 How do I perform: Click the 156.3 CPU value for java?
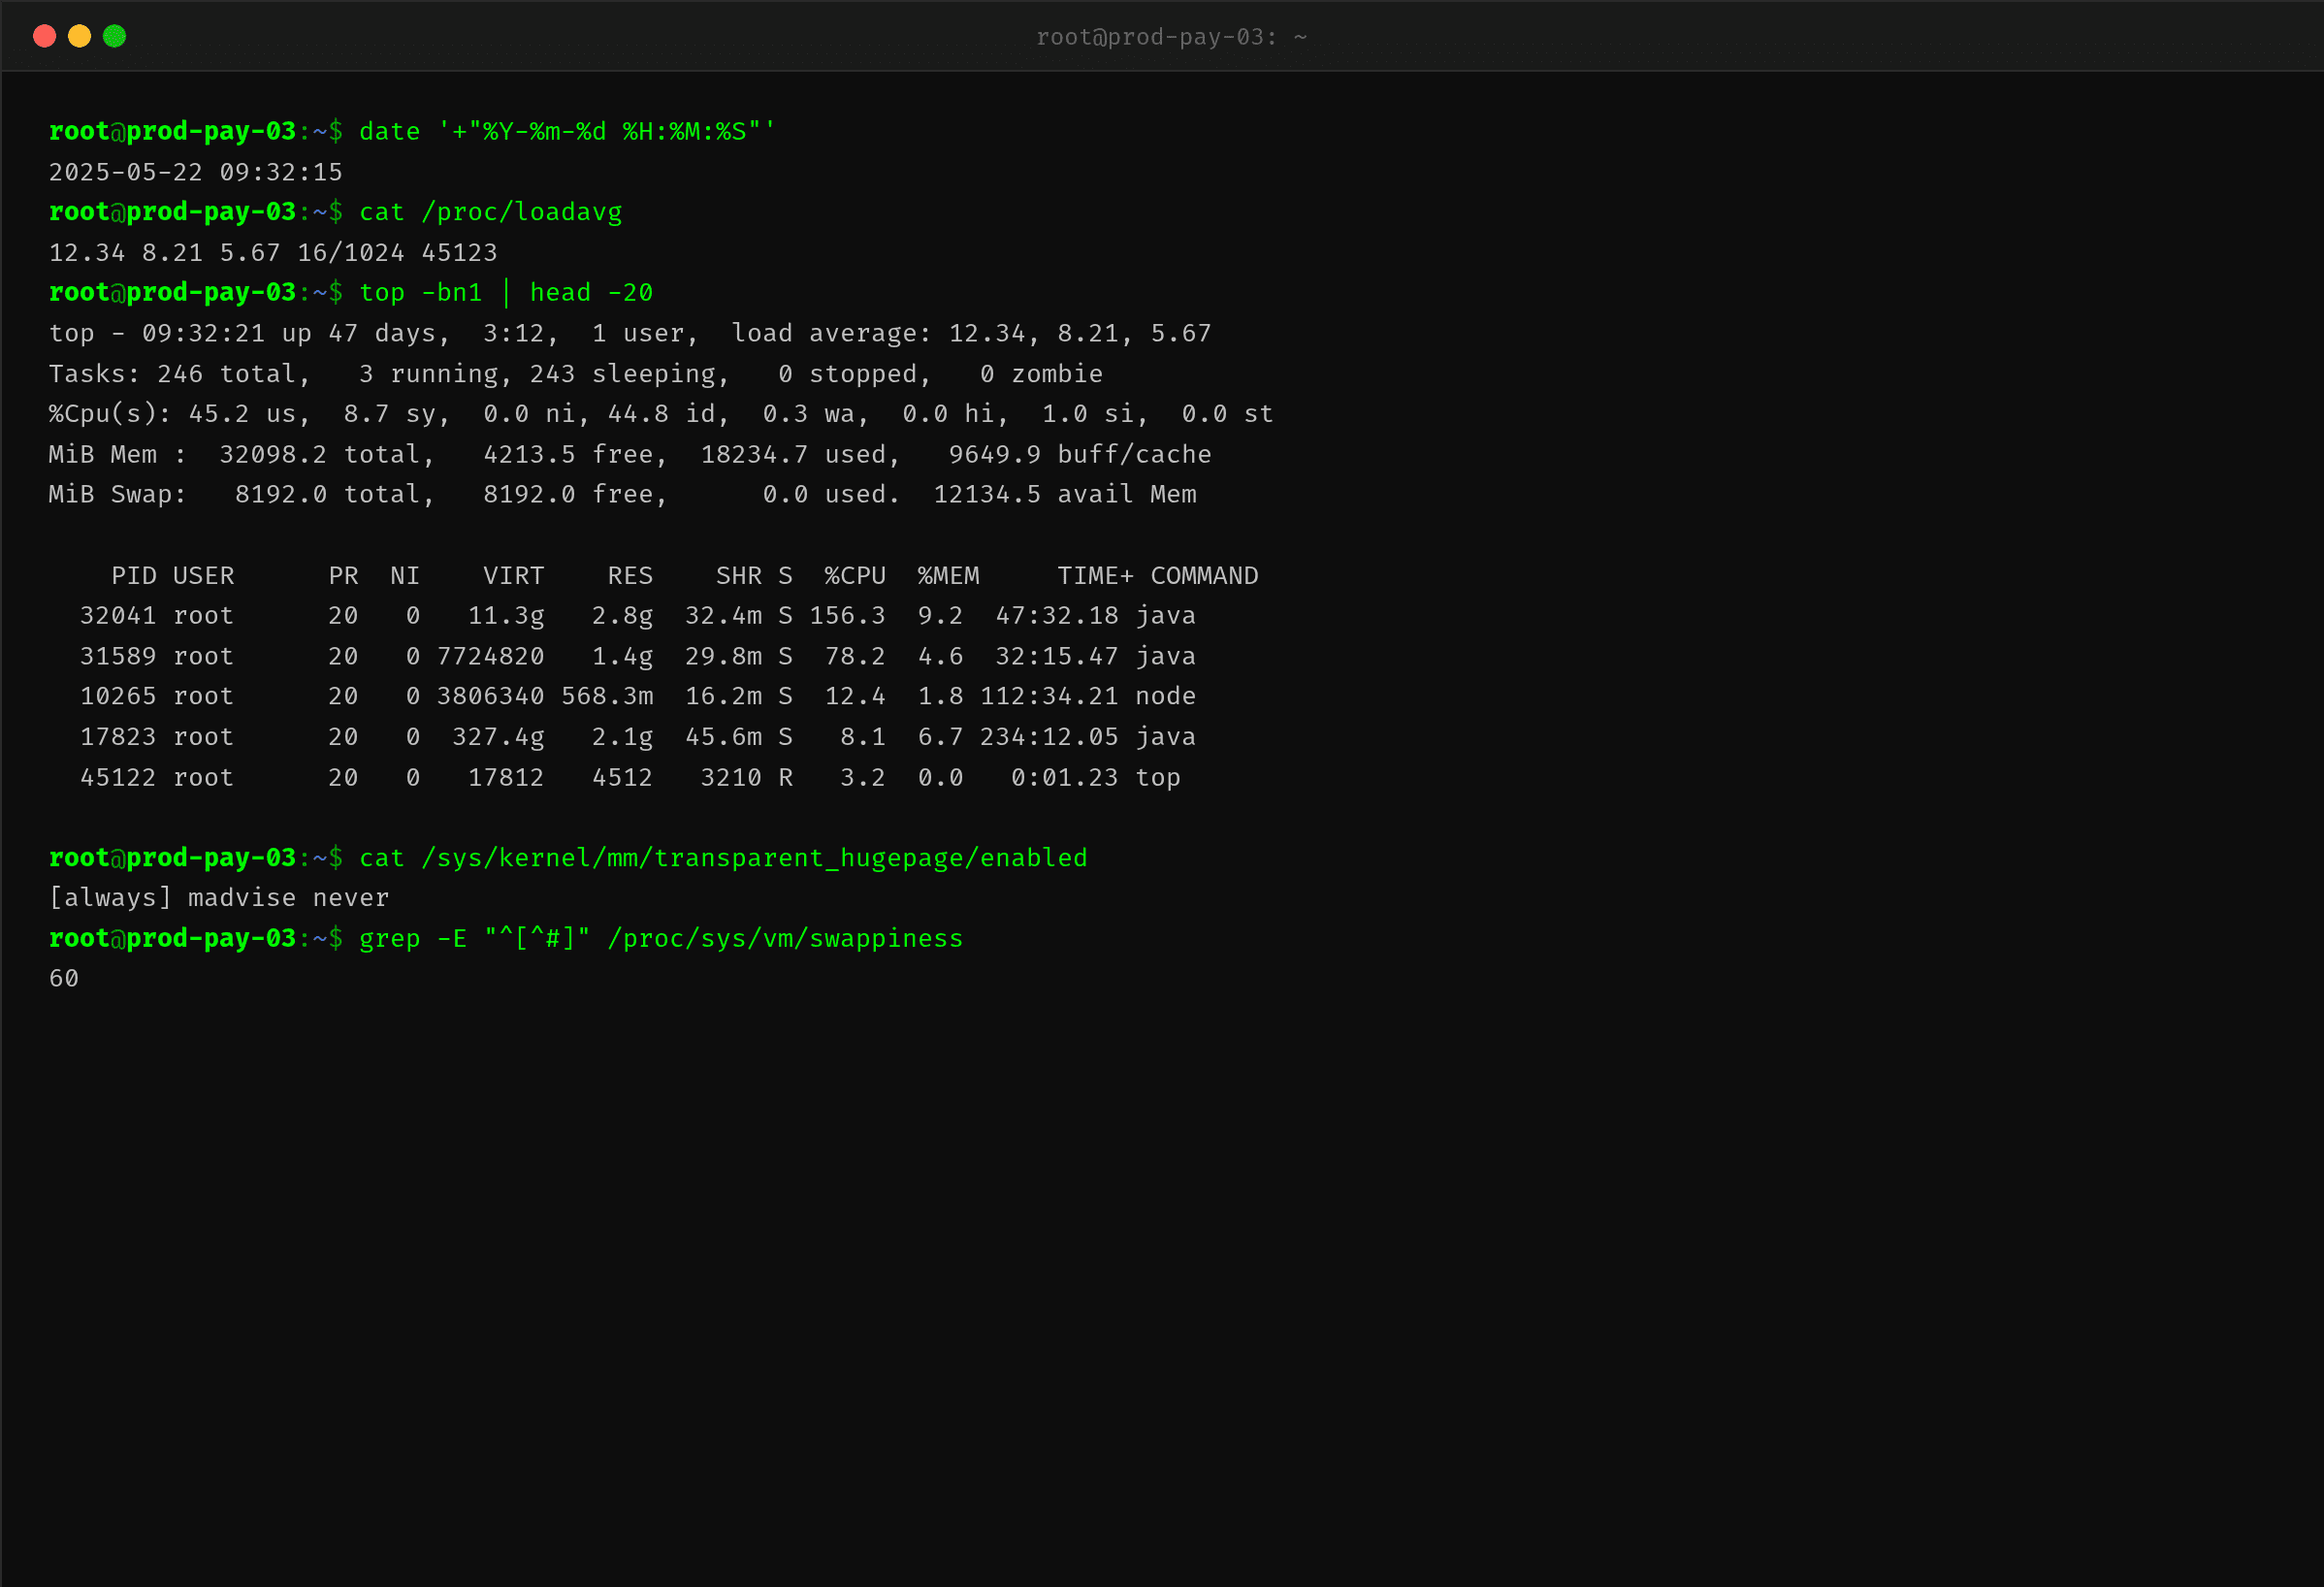click(847, 615)
